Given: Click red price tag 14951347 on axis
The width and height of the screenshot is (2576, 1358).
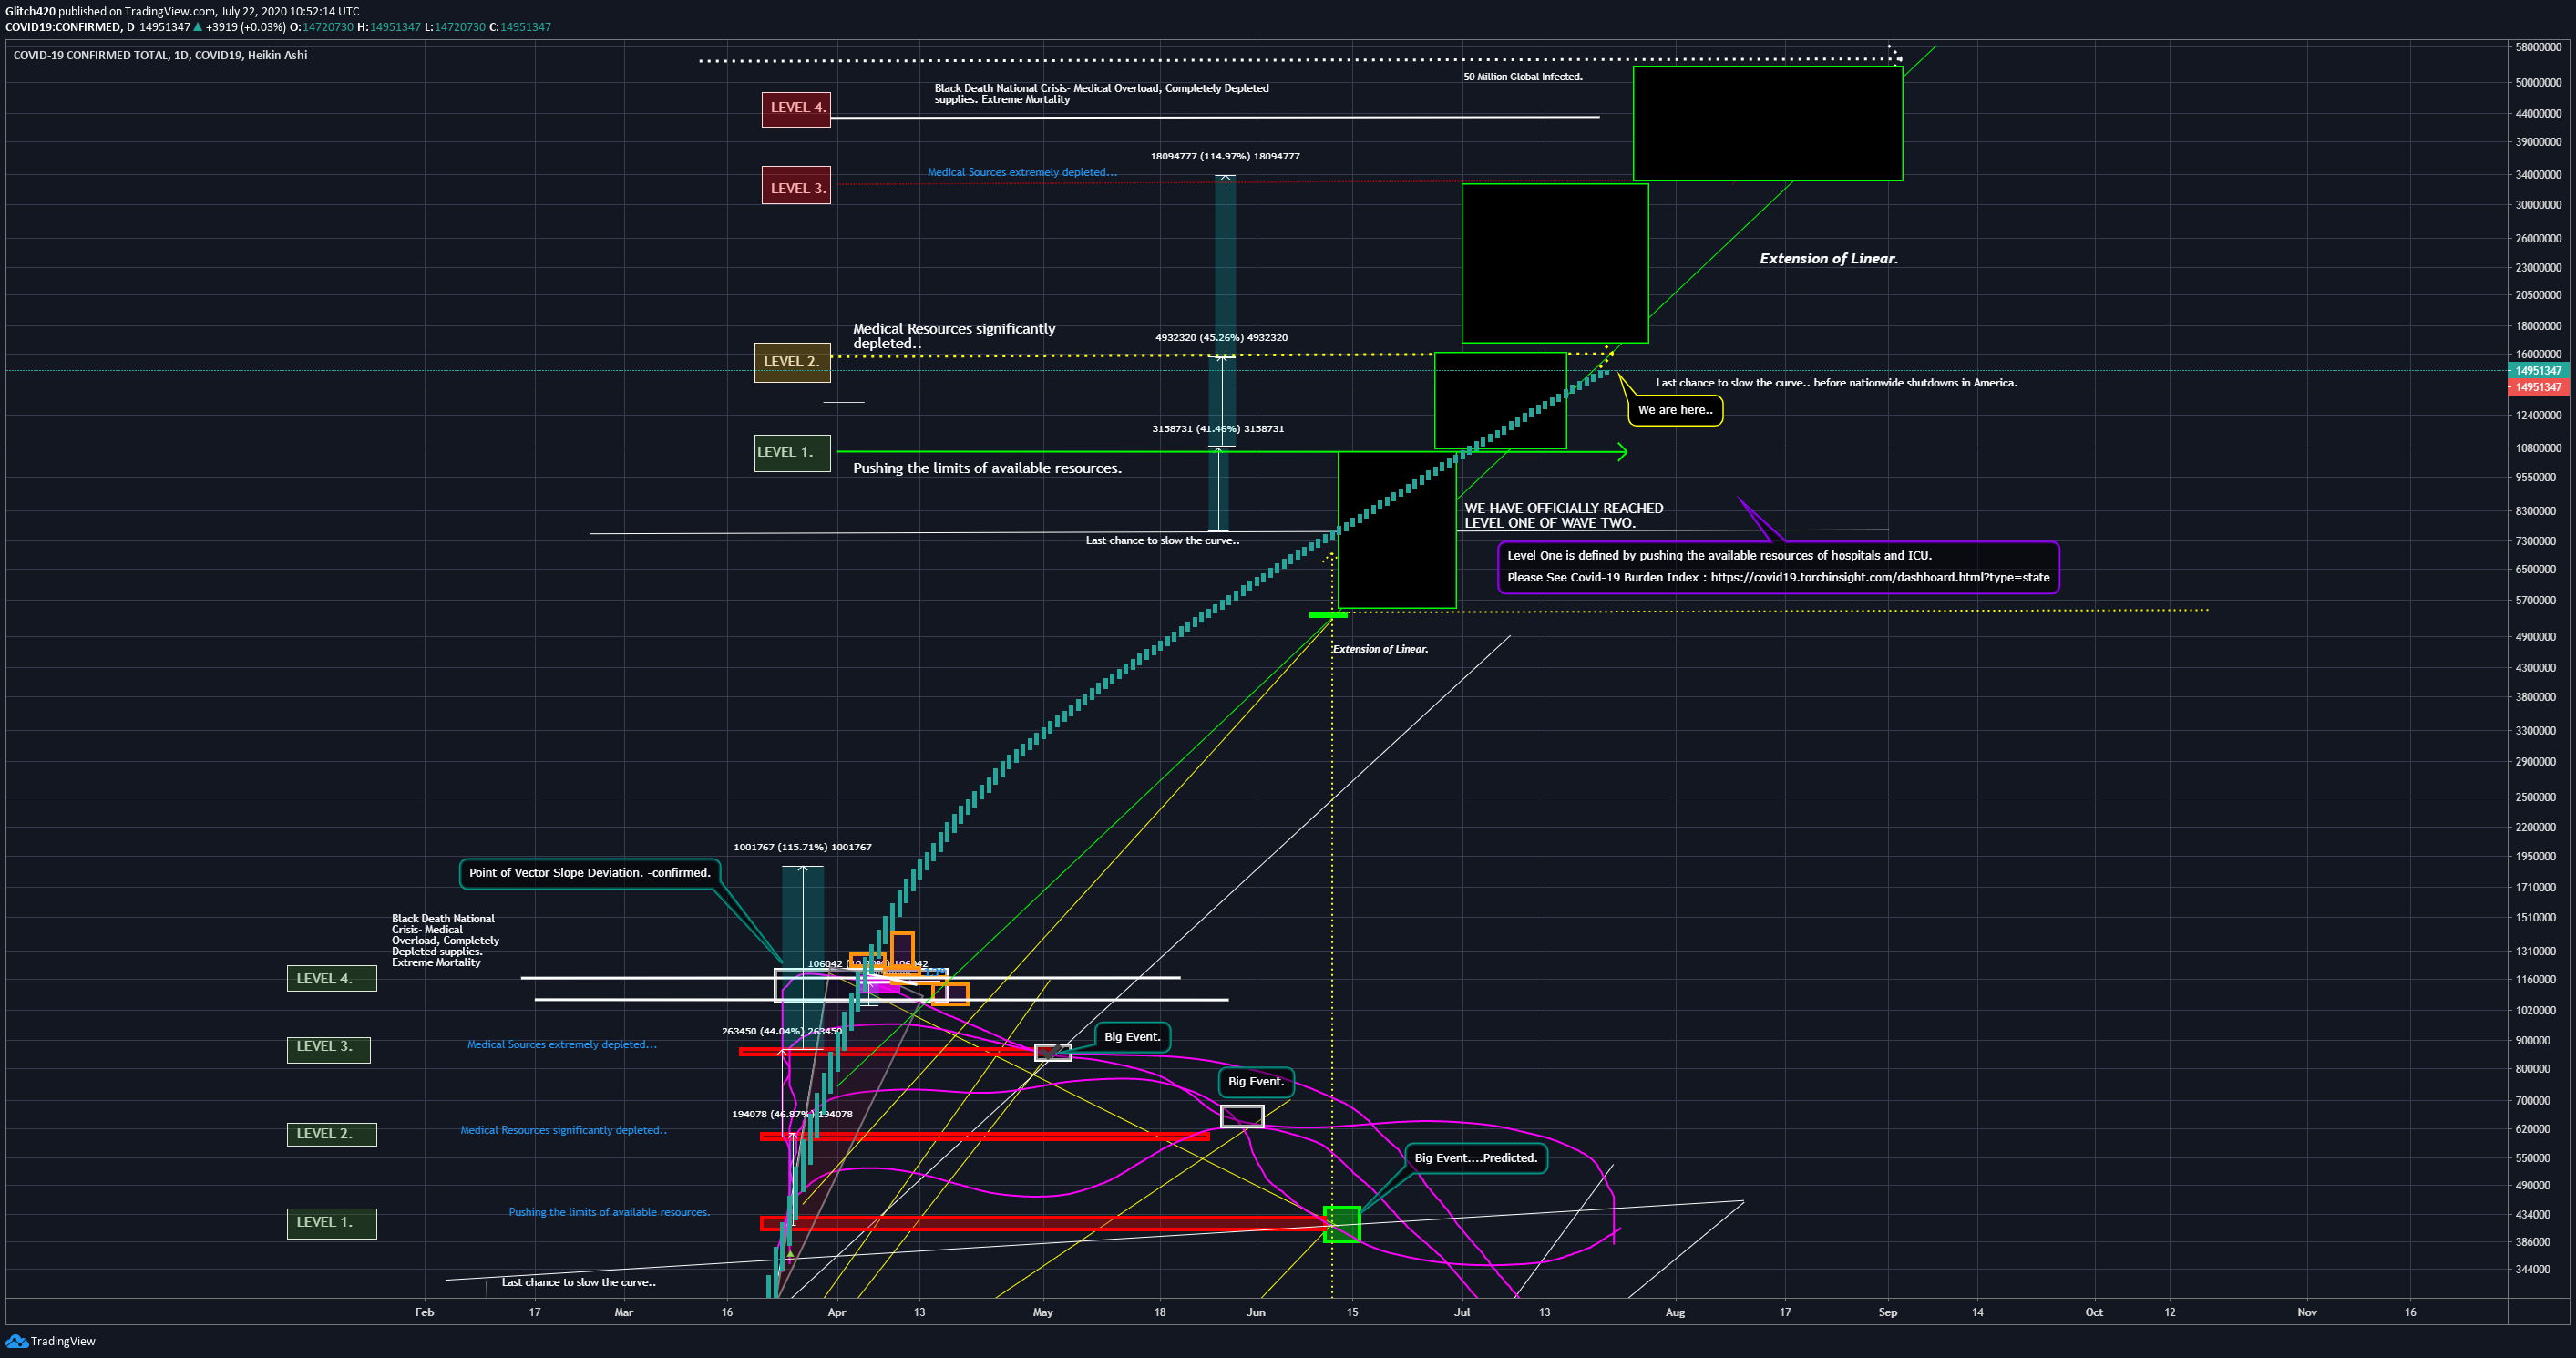Looking at the screenshot, I should tap(2538, 387).
